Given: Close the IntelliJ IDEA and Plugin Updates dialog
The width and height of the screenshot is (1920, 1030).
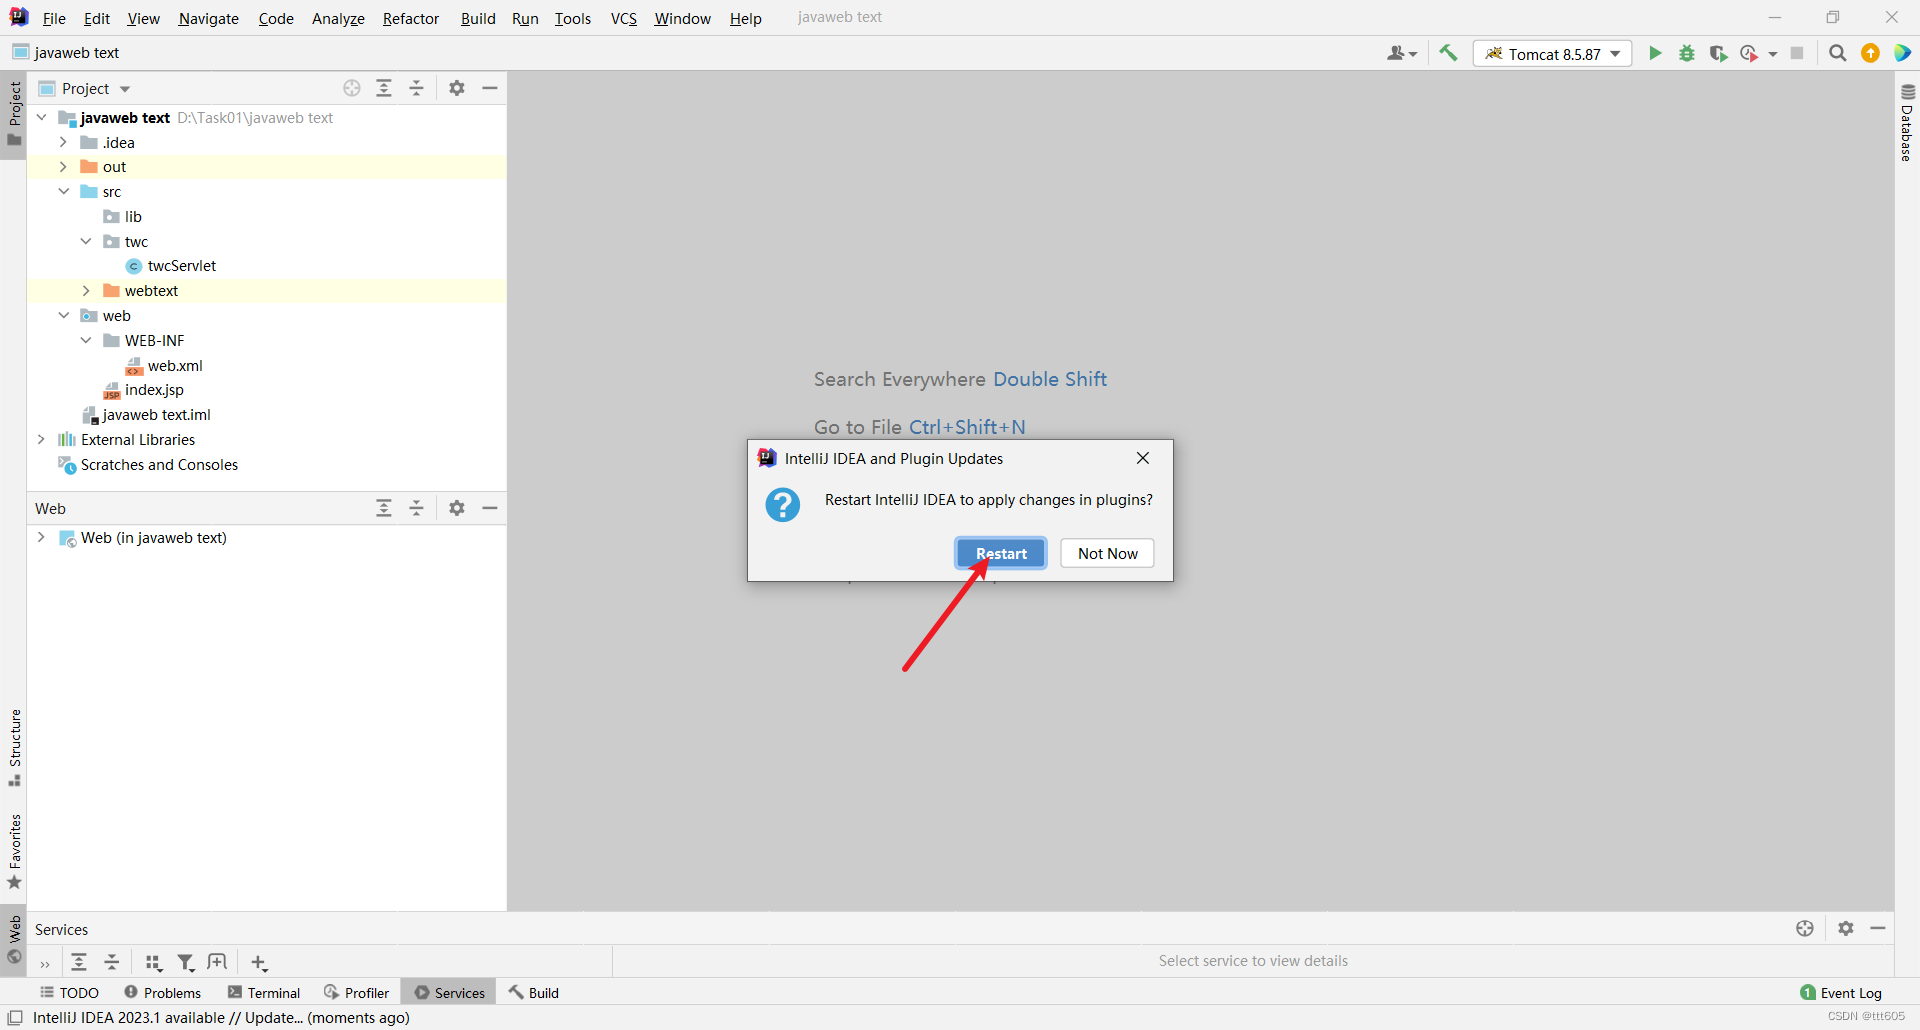Looking at the screenshot, I should 1143,458.
